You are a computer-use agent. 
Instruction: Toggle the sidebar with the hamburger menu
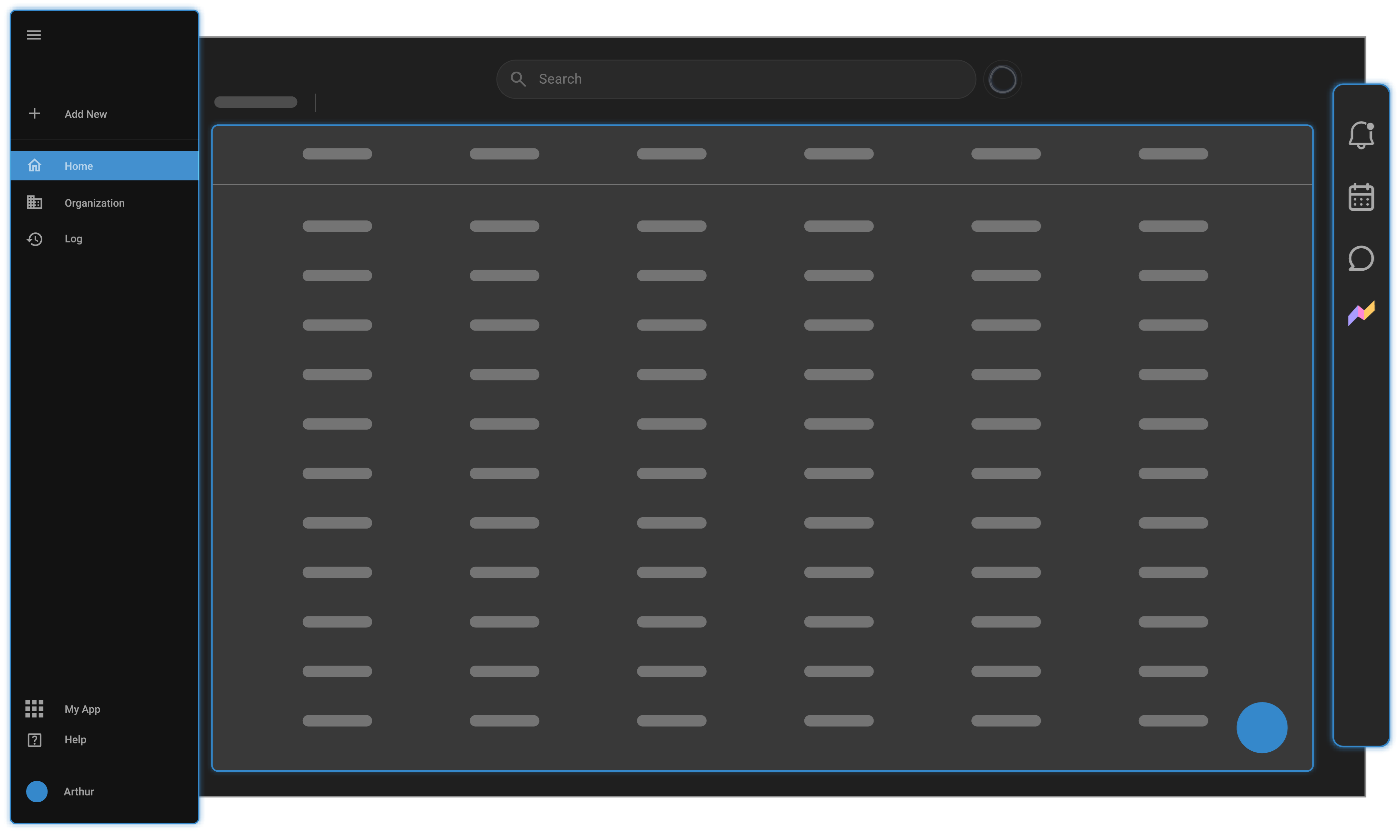(33, 34)
